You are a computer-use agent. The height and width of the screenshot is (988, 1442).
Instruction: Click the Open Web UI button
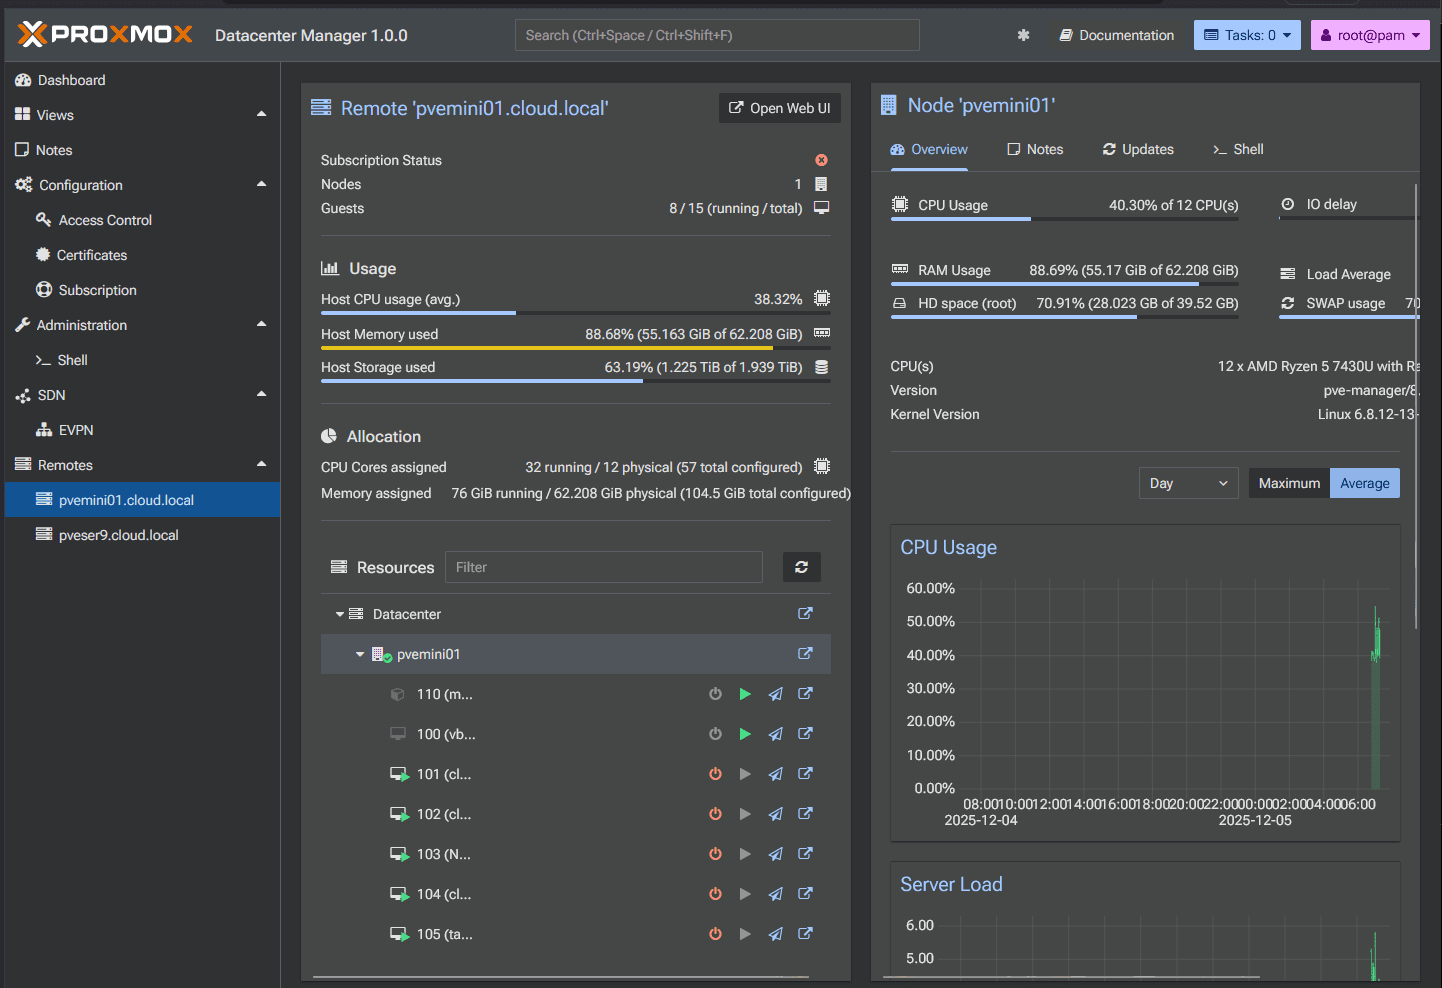pos(779,108)
